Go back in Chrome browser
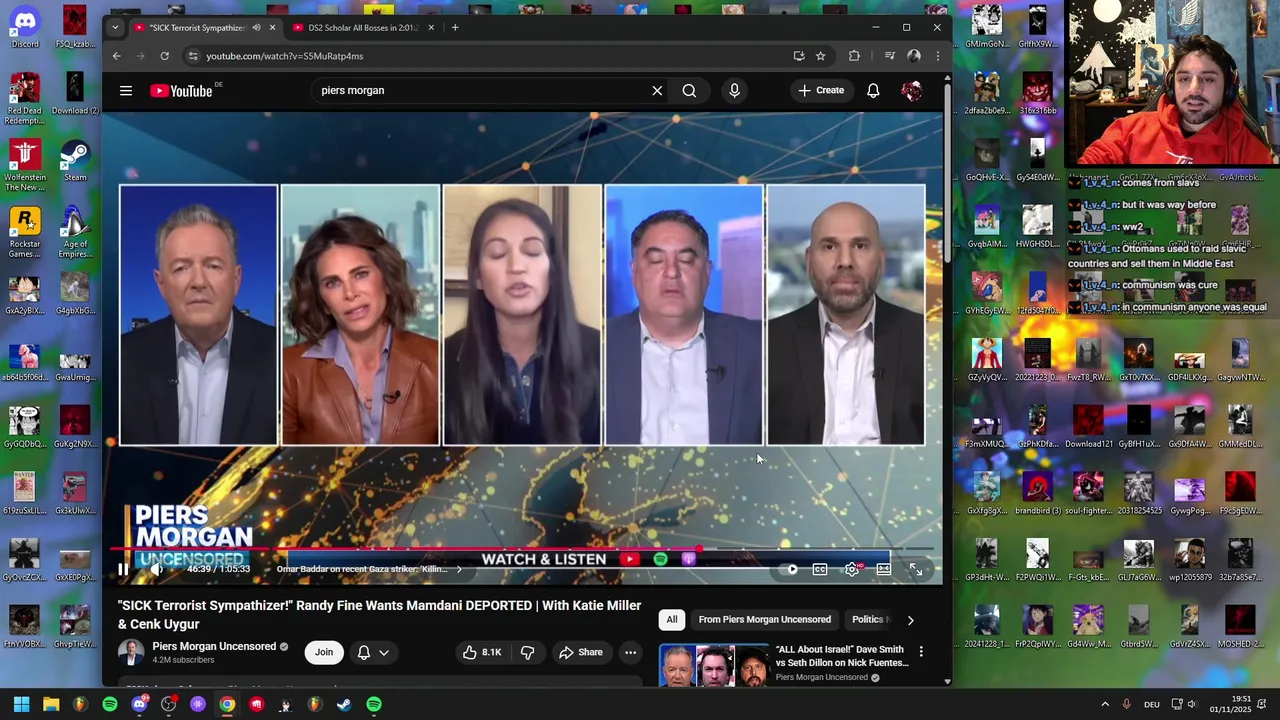 click(x=117, y=56)
